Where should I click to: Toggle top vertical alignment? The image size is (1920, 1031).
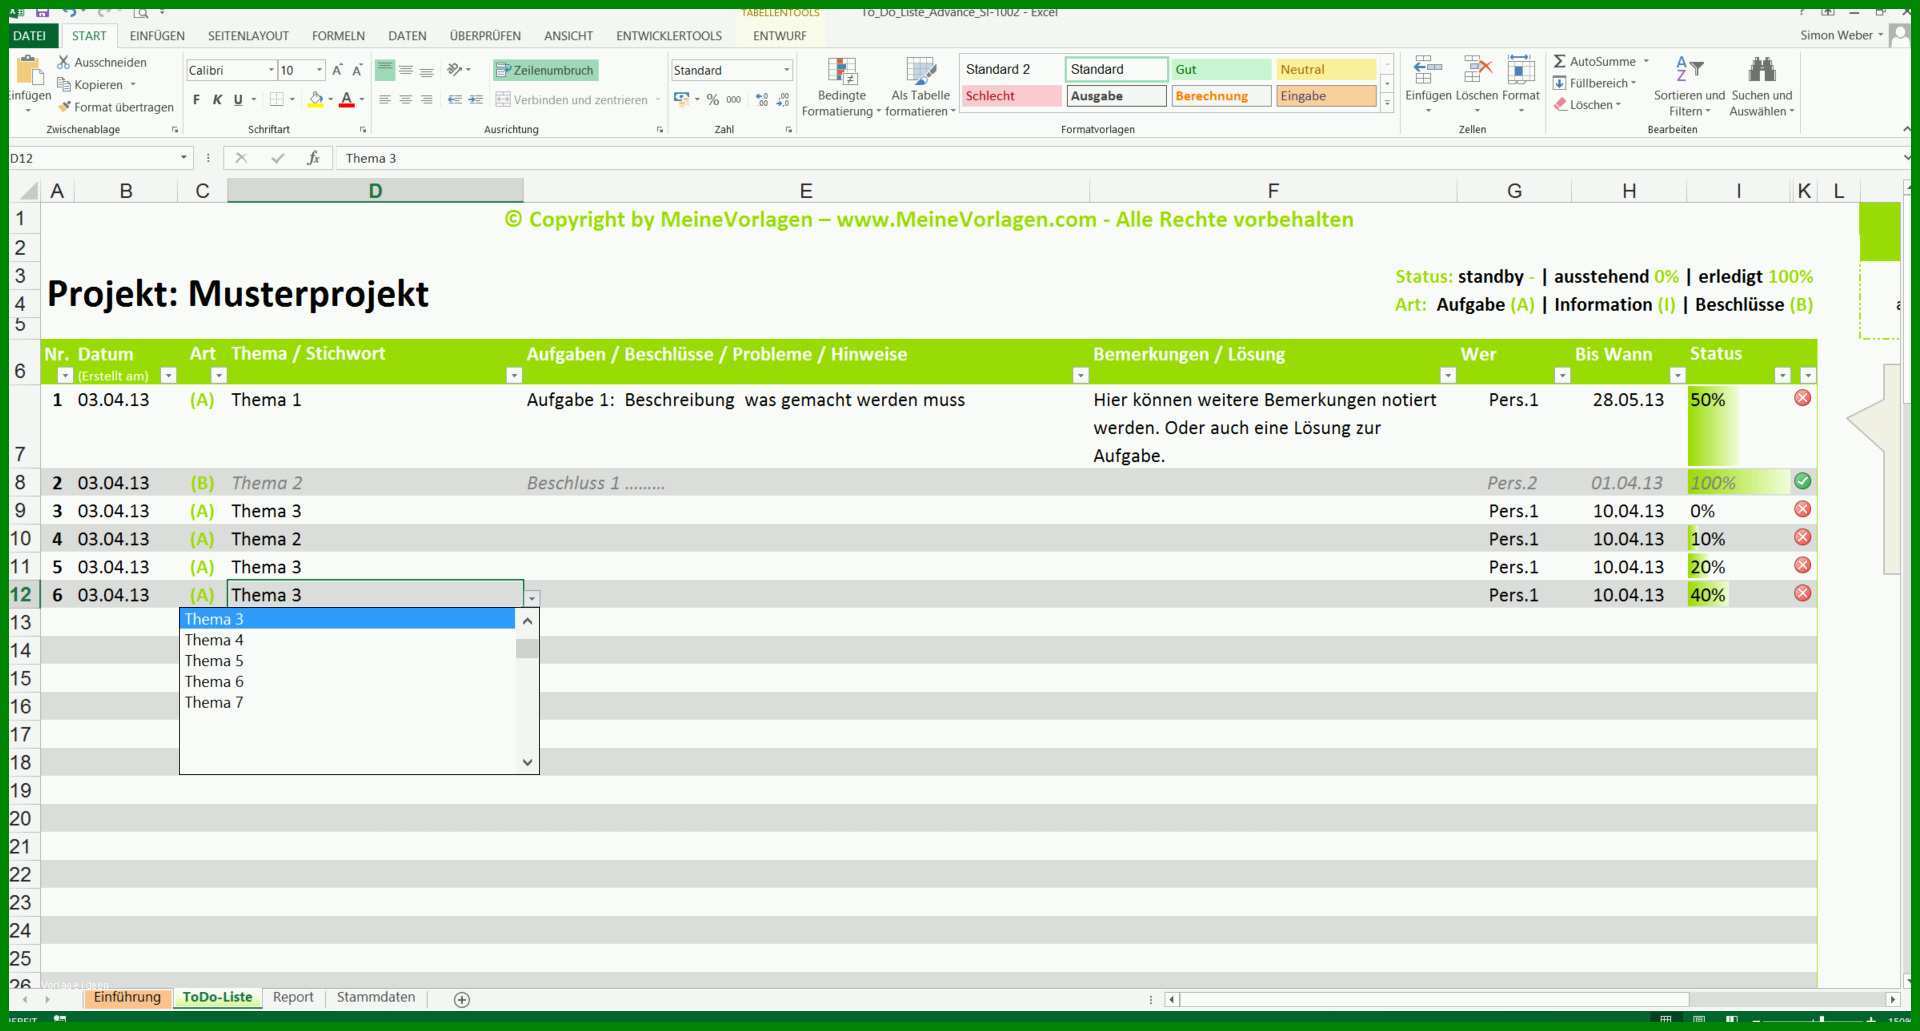pos(385,70)
